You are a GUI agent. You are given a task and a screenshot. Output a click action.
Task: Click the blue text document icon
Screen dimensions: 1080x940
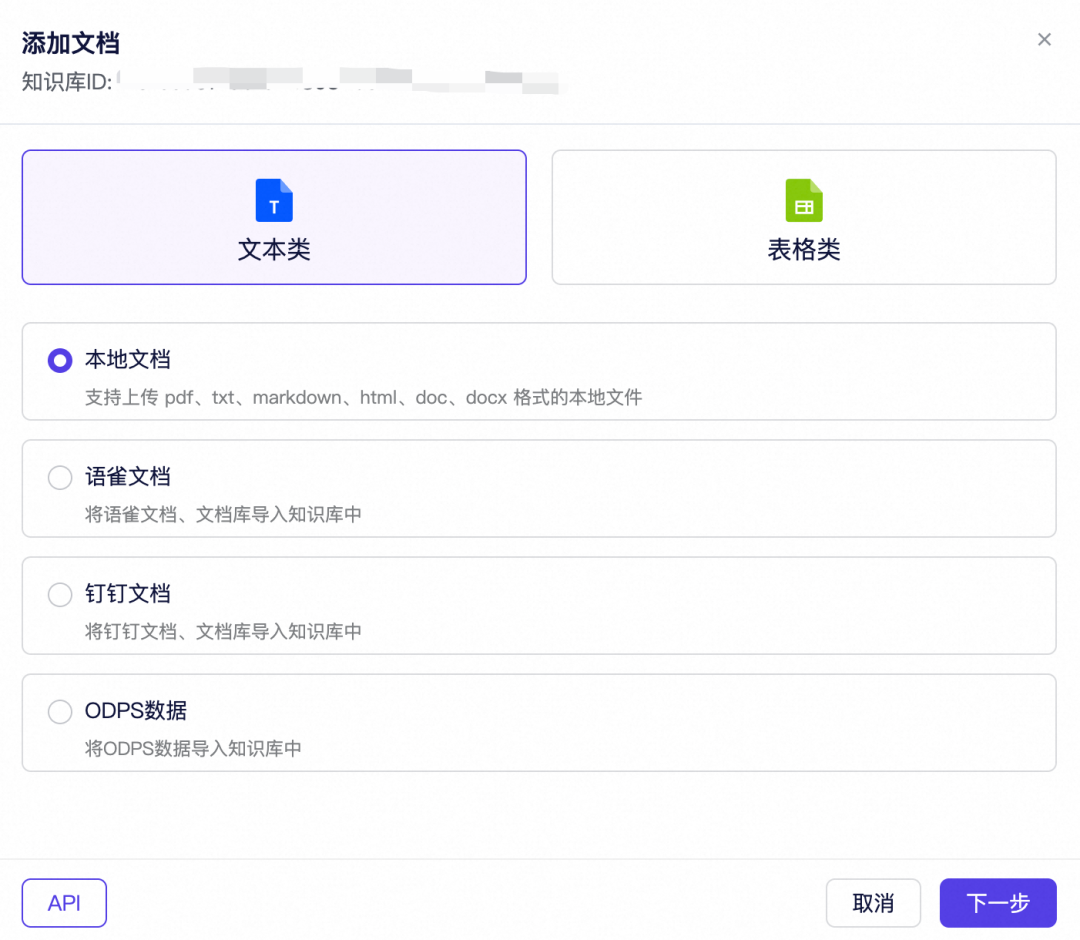274,200
